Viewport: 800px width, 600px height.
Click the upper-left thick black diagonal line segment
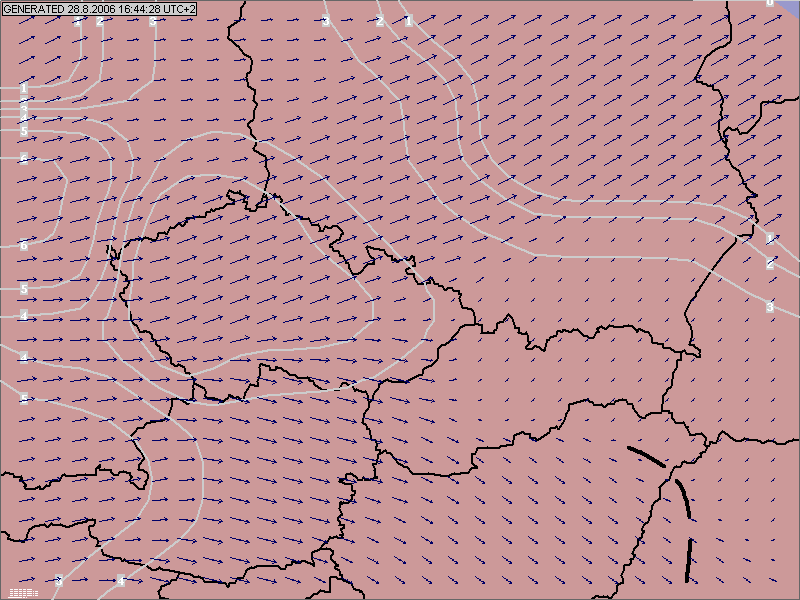pyautogui.click(x=646, y=456)
